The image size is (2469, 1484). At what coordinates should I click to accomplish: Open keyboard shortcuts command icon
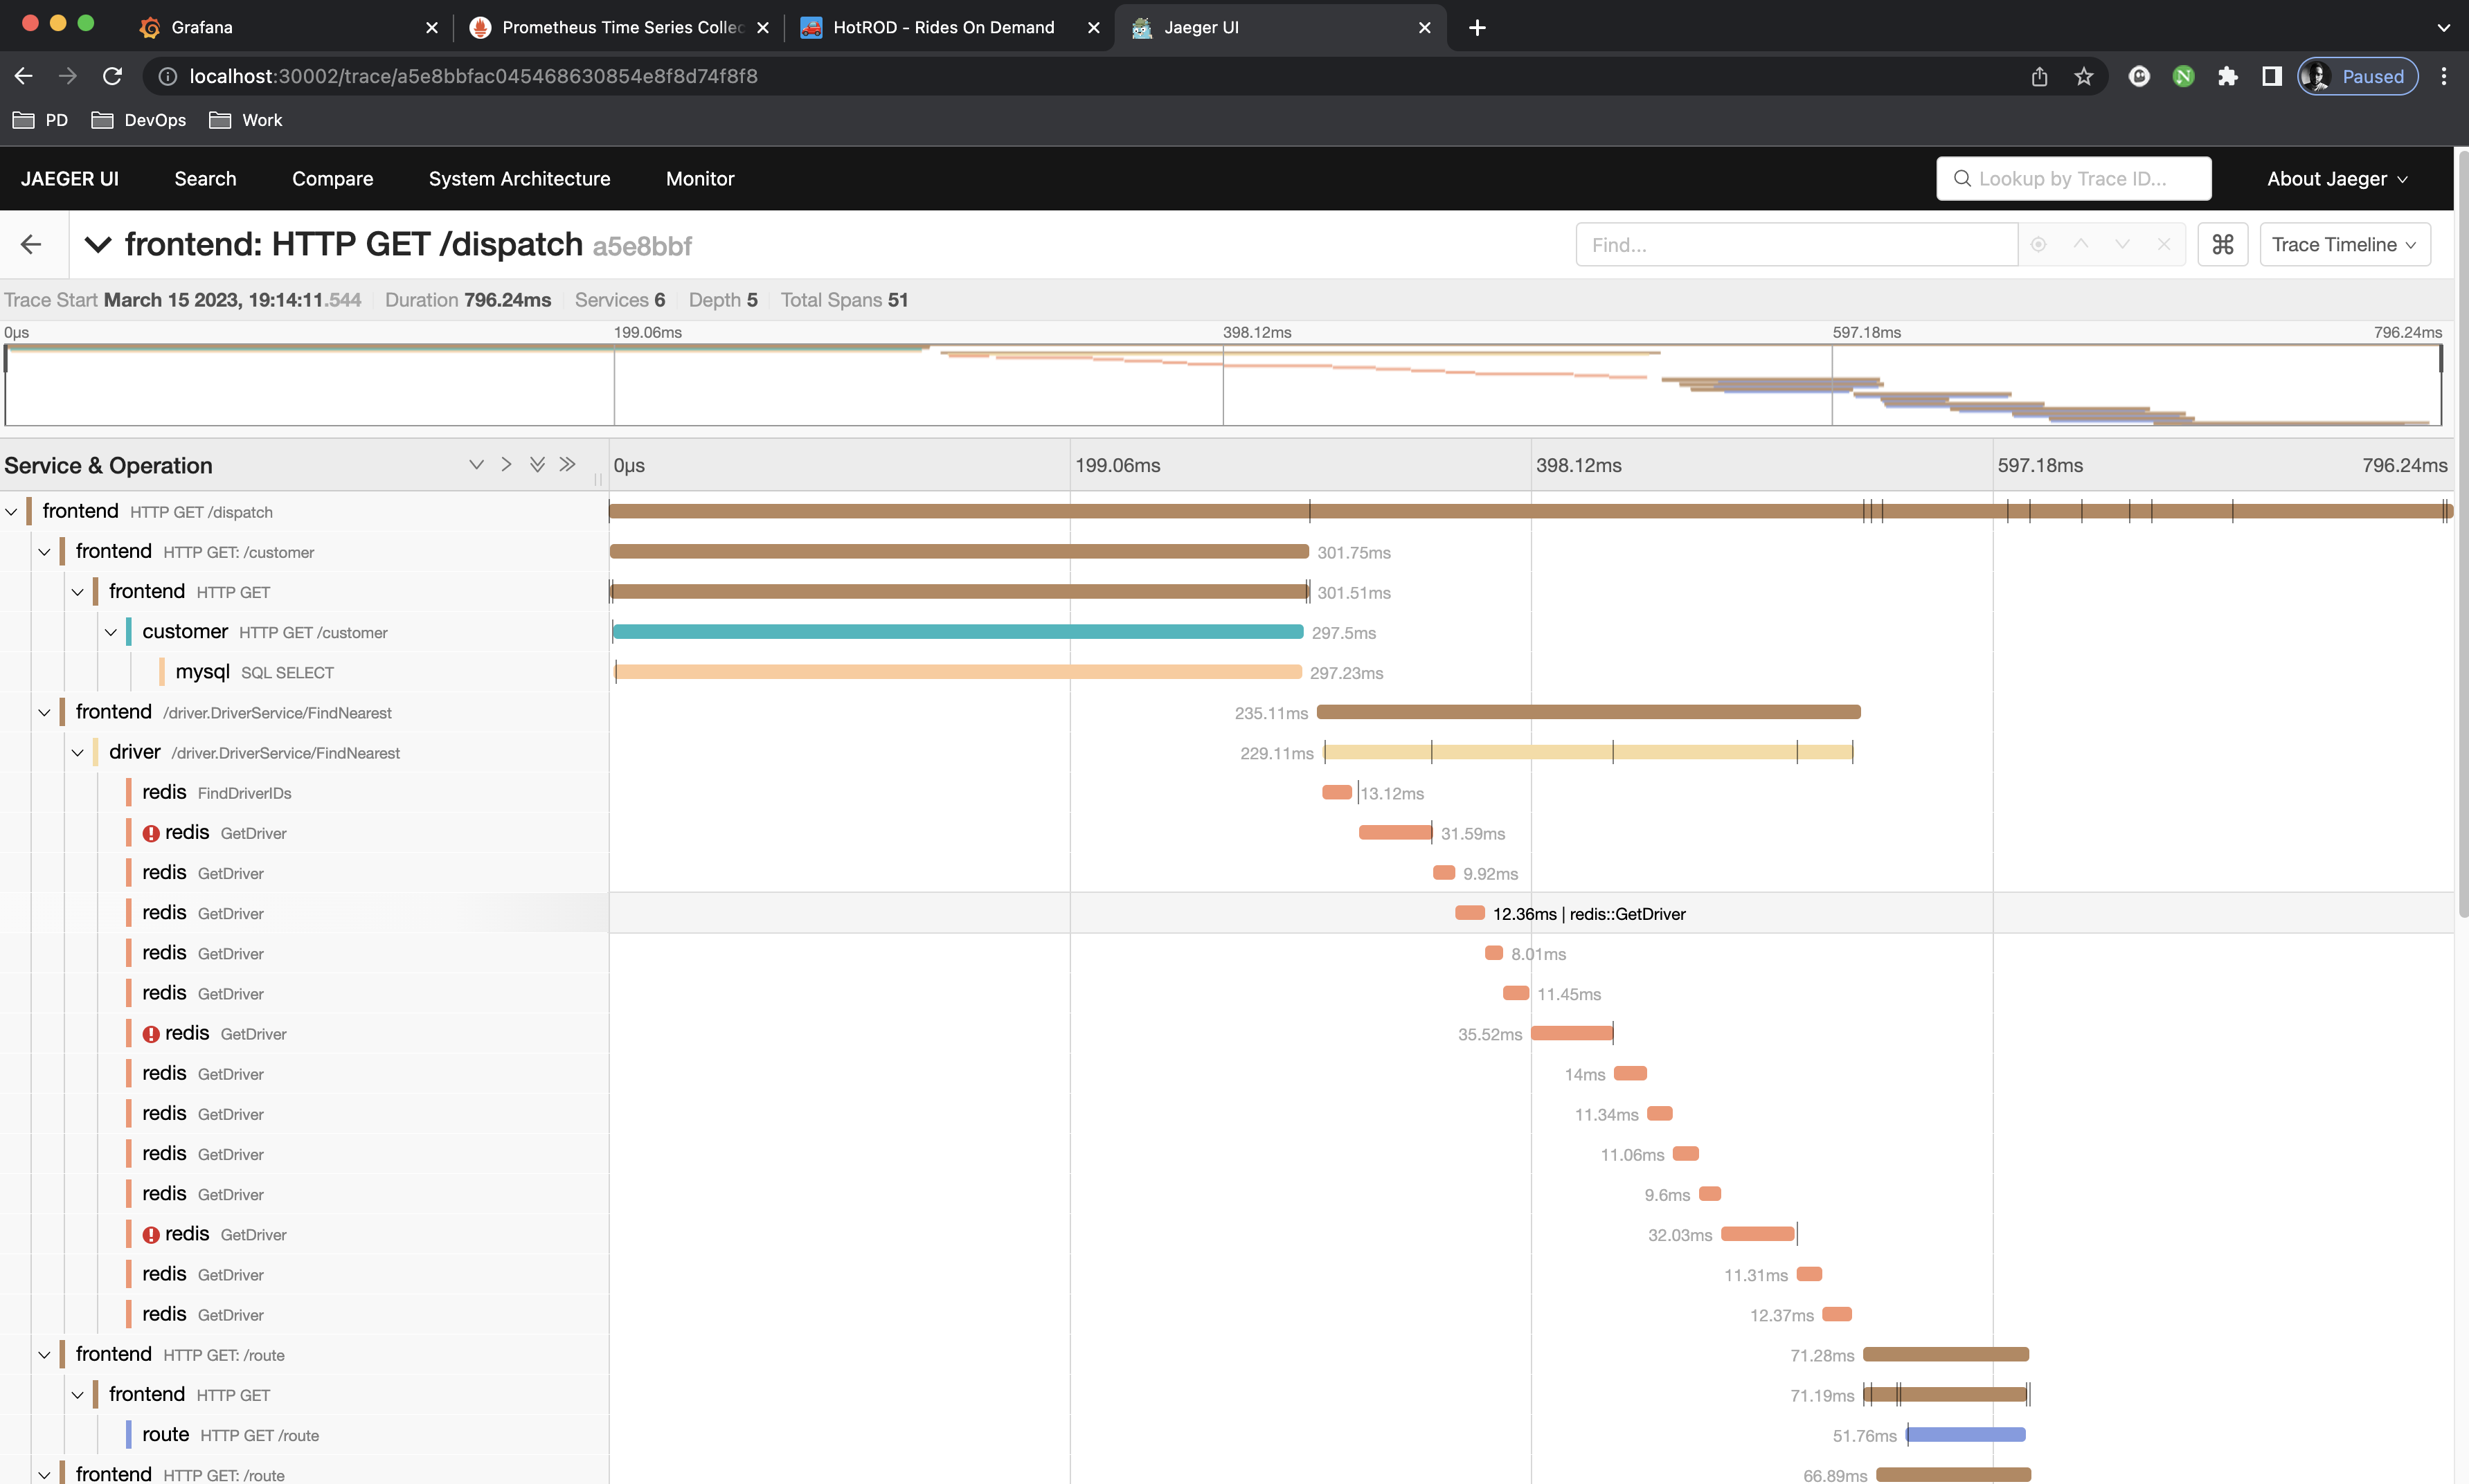point(2222,245)
